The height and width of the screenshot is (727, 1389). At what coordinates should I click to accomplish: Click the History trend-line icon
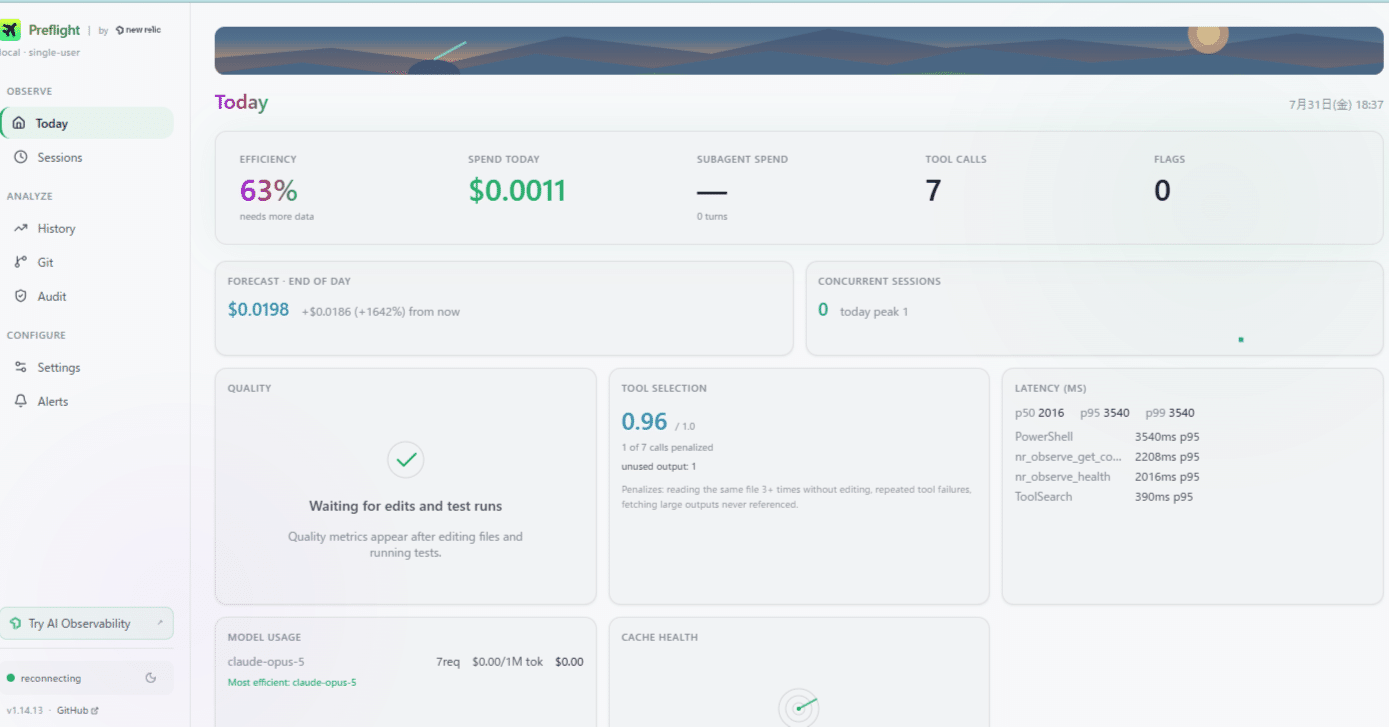pos(20,228)
